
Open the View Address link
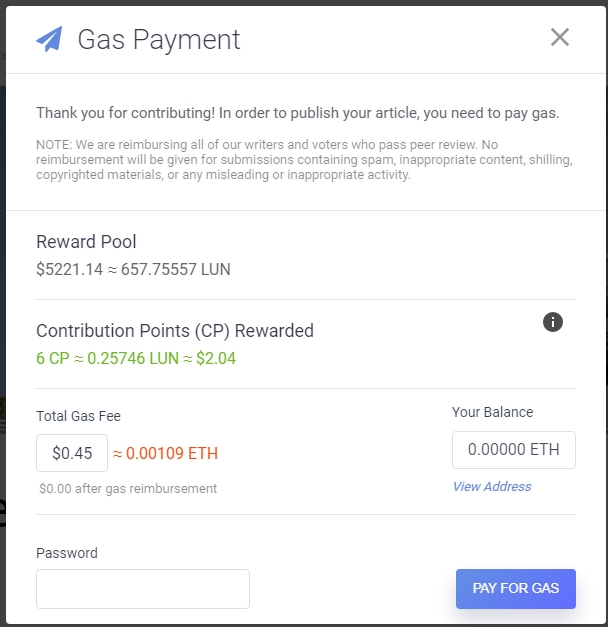point(492,487)
